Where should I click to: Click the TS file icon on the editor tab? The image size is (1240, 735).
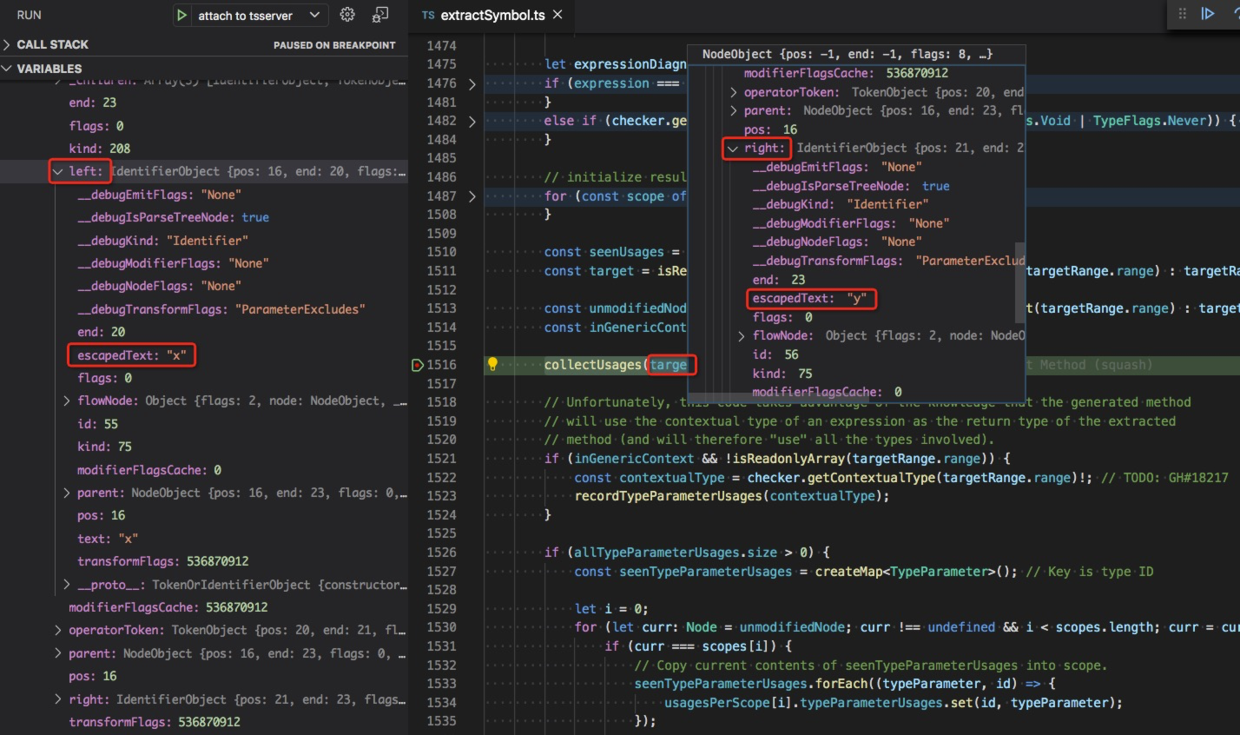pos(427,15)
